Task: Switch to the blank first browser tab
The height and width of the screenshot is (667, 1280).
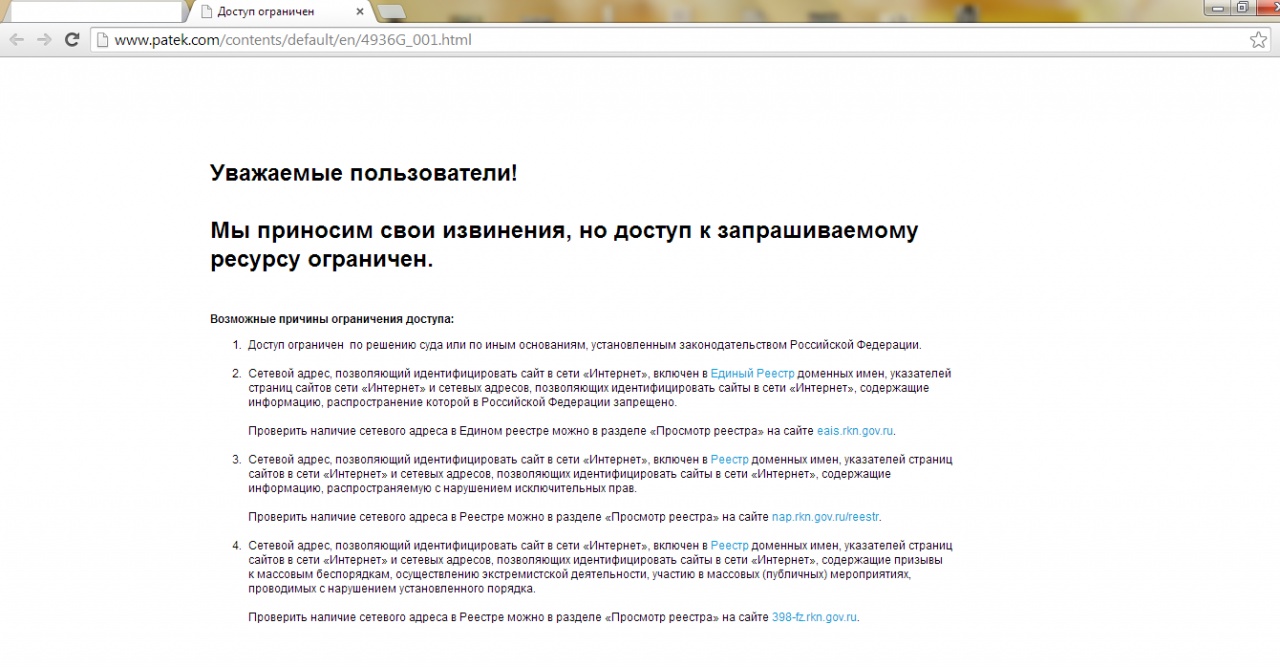Action: pos(95,12)
